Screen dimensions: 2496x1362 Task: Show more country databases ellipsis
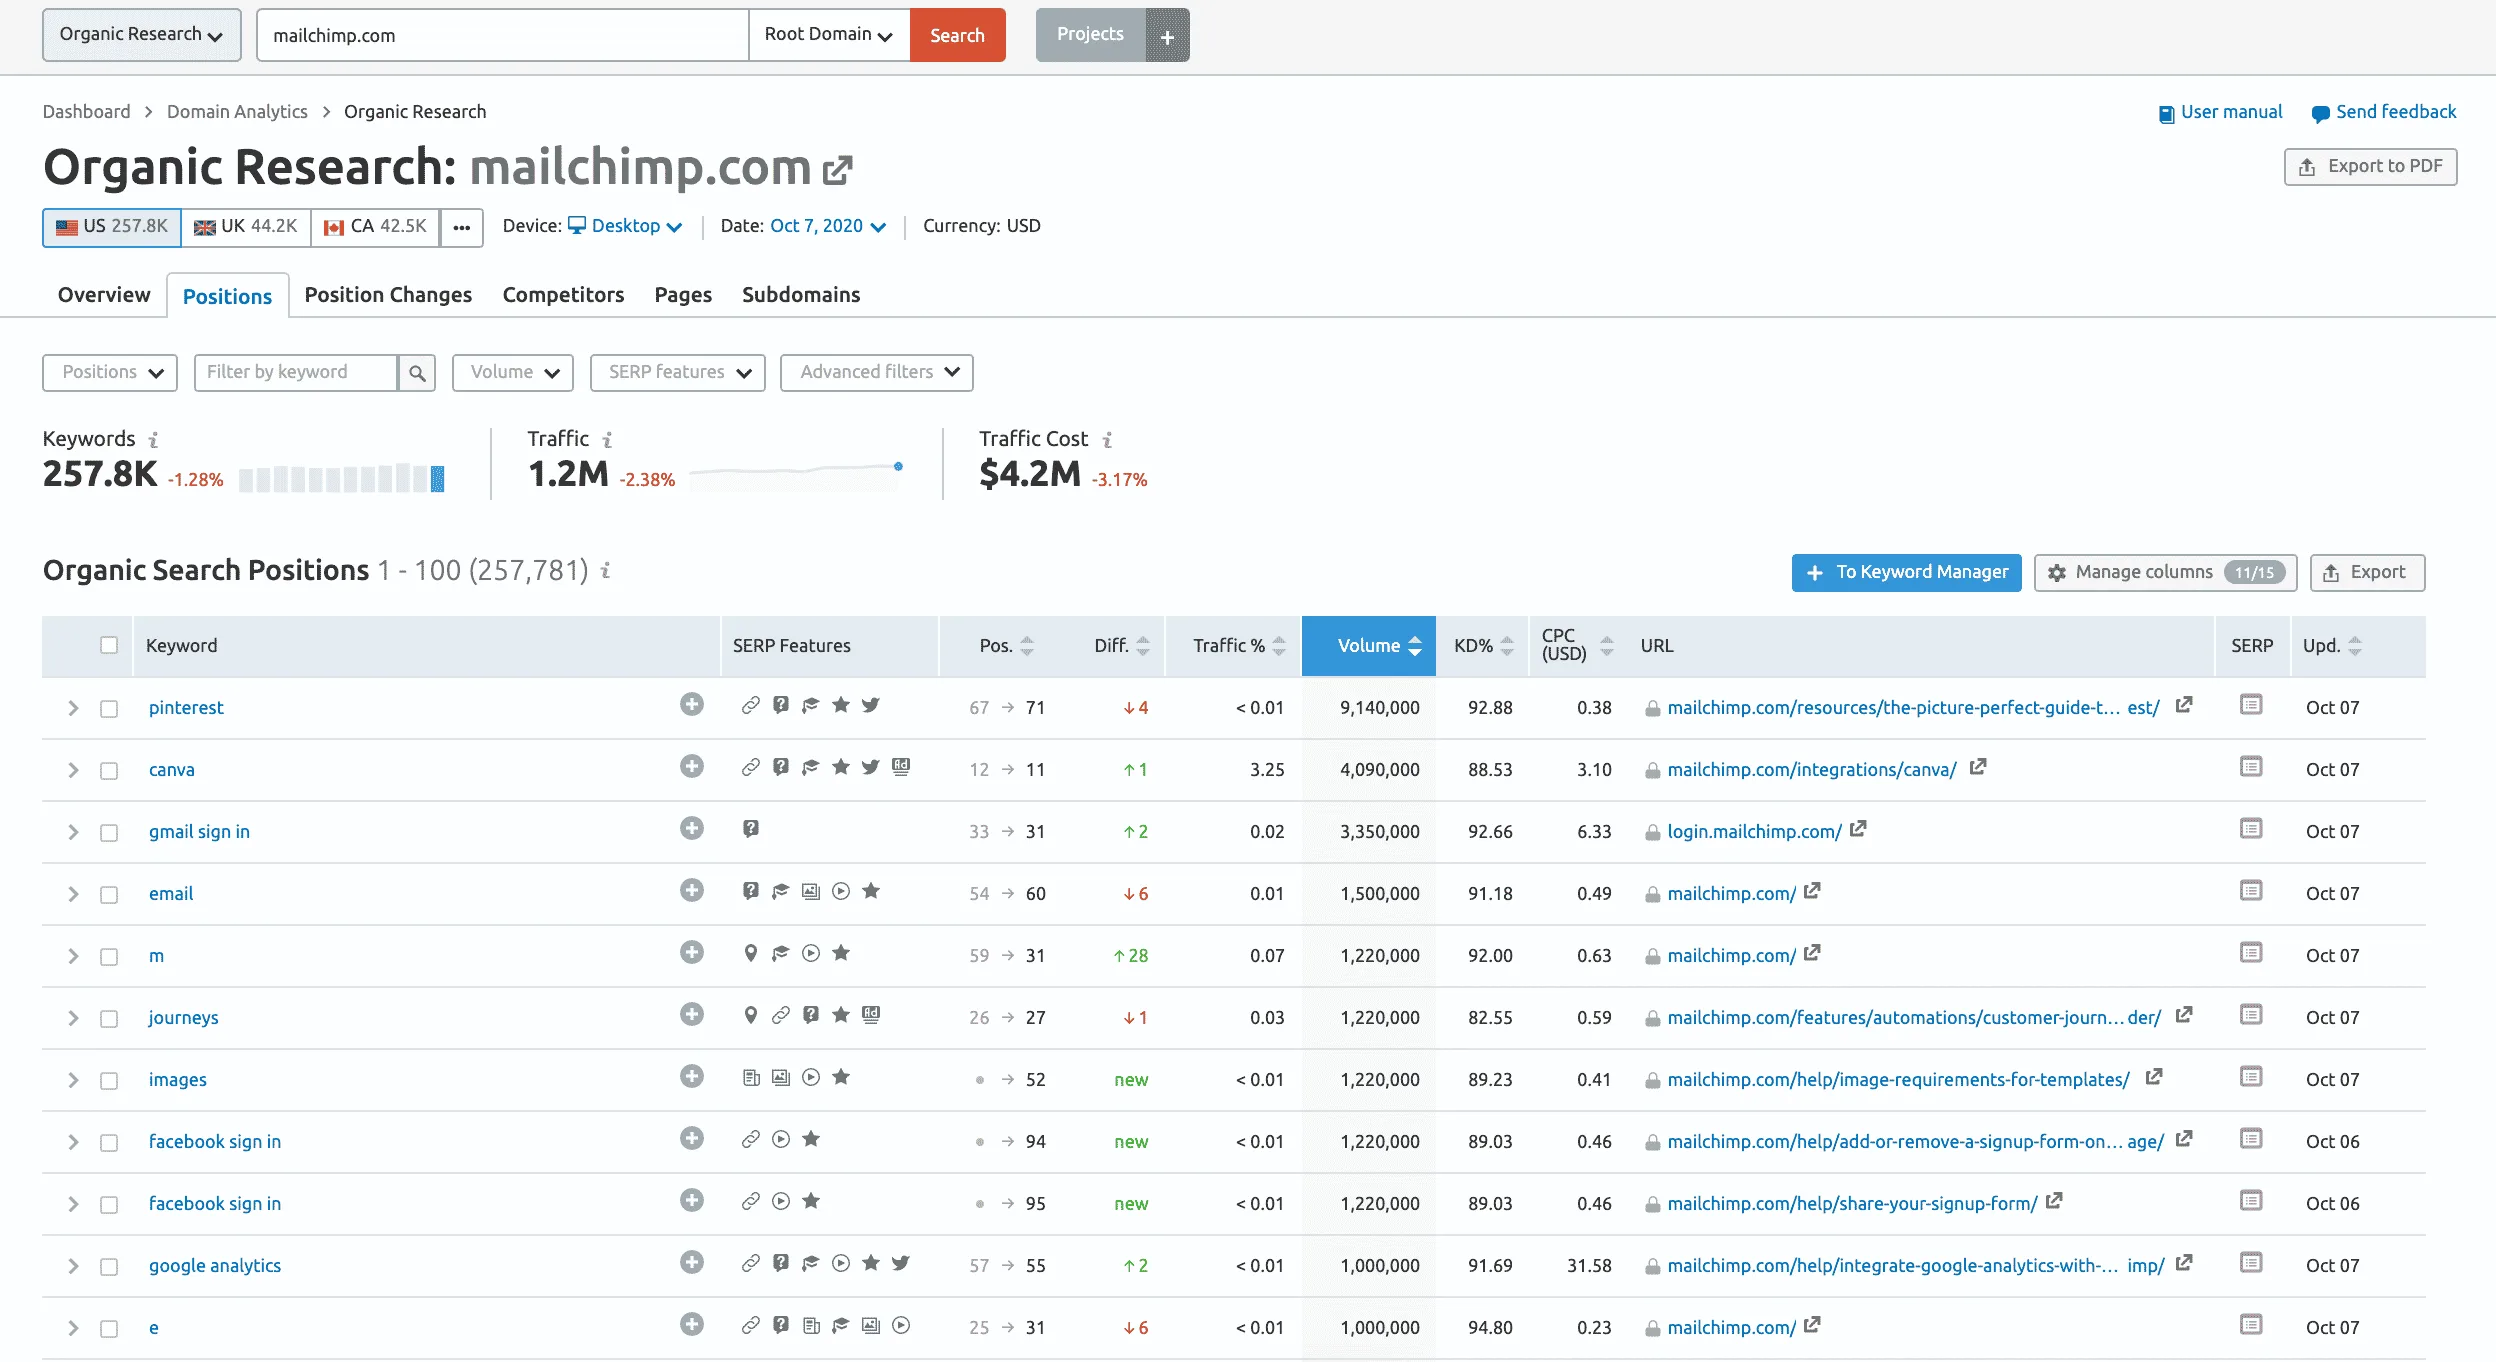(461, 227)
